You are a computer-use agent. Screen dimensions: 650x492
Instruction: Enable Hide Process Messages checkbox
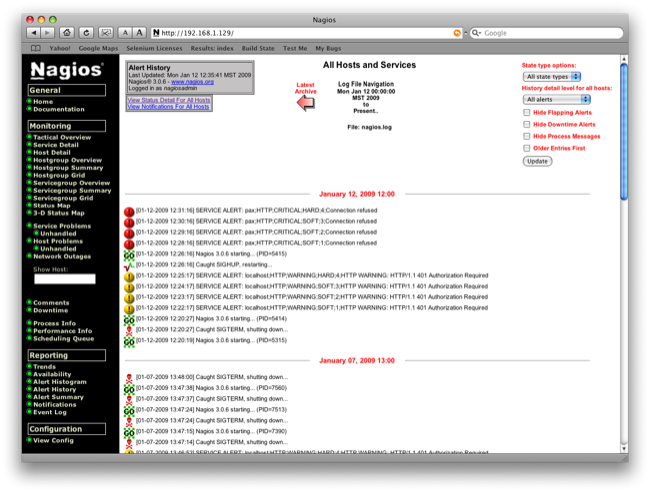(x=526, y=136)
